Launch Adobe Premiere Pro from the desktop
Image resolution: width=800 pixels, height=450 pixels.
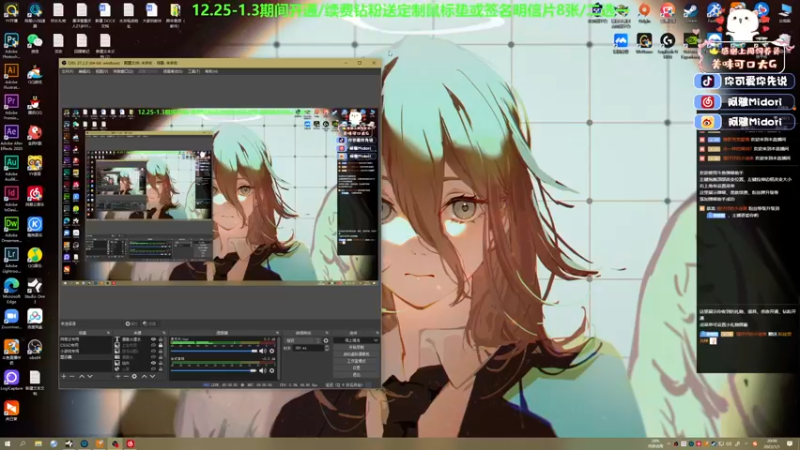pos(11,105)
